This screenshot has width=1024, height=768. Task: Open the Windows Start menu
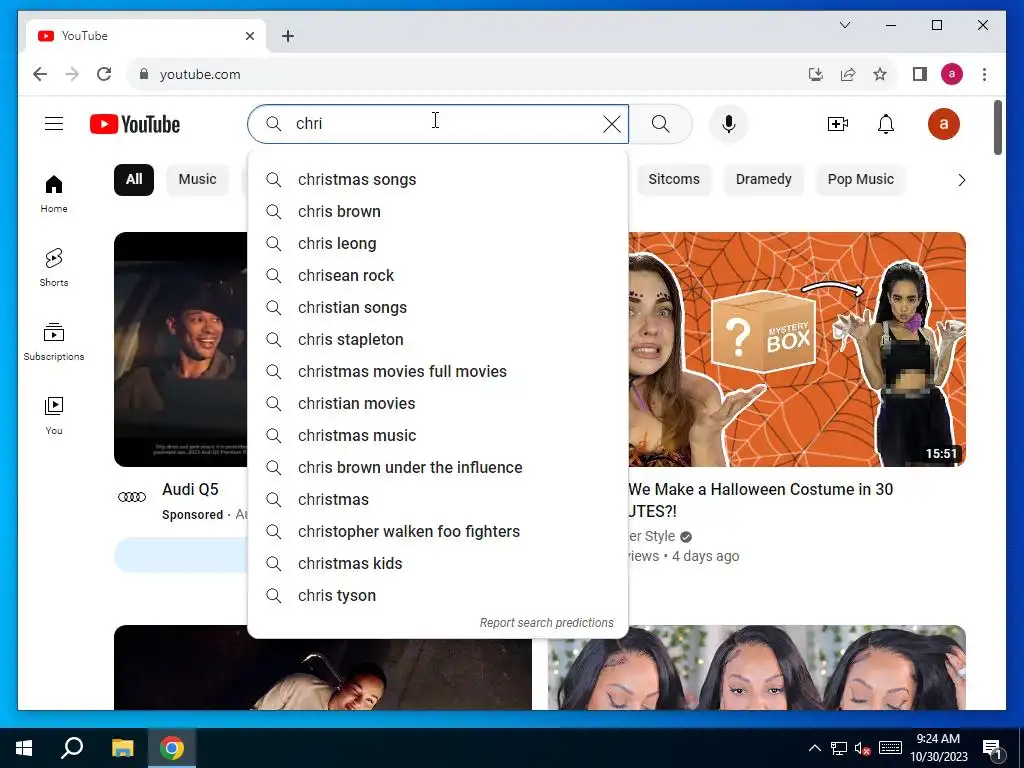coord(24,748)
